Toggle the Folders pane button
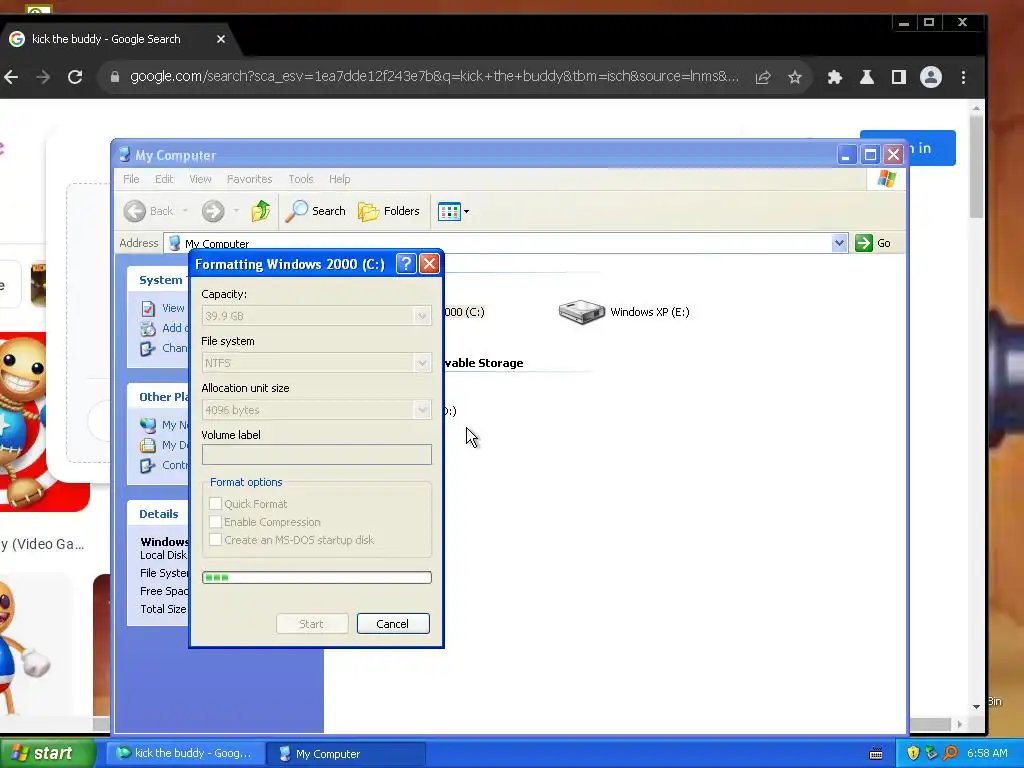The image size is (1024, 768). pyautogui.click(x=389, y=211)
